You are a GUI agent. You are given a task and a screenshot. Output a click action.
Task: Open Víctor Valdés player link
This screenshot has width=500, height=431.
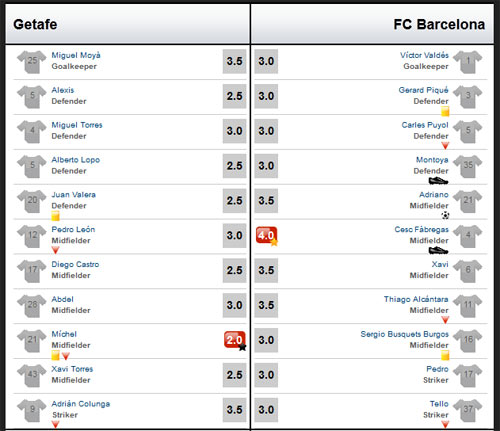(424, 55)
